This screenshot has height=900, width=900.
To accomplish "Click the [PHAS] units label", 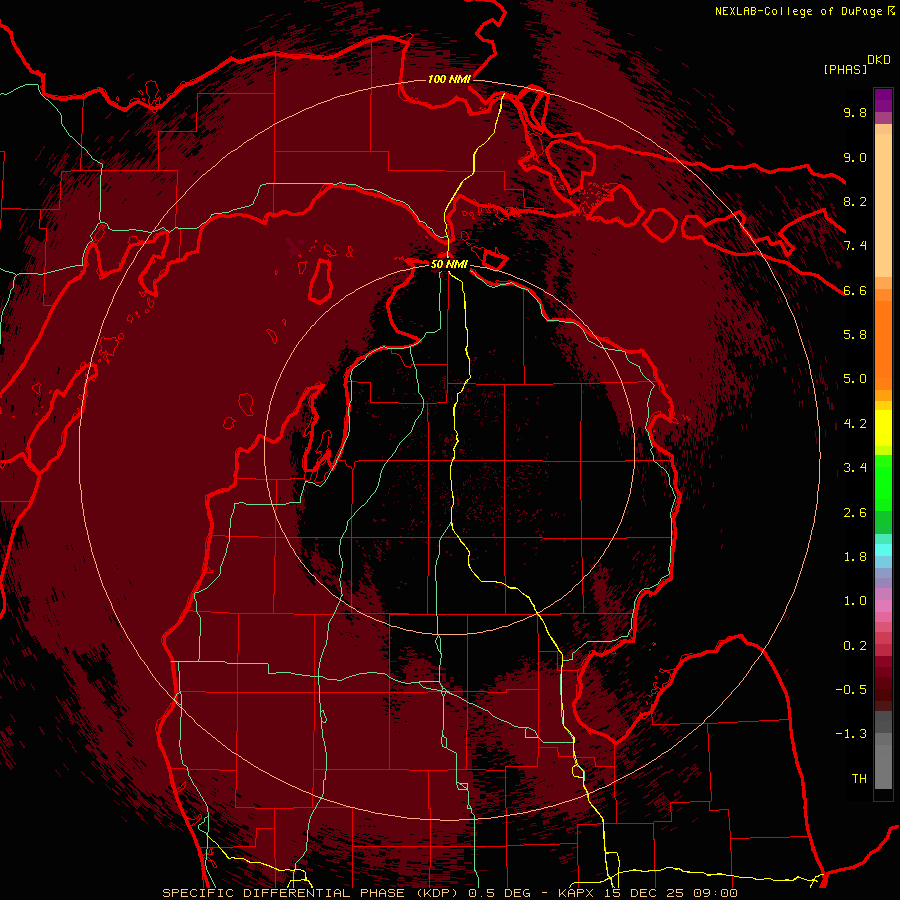I will 845,69.
